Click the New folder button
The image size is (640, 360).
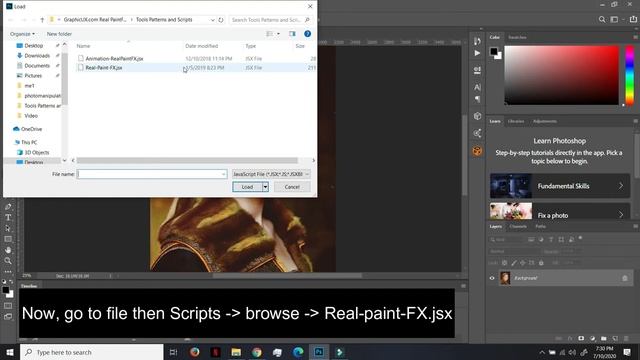pos(59,34)
